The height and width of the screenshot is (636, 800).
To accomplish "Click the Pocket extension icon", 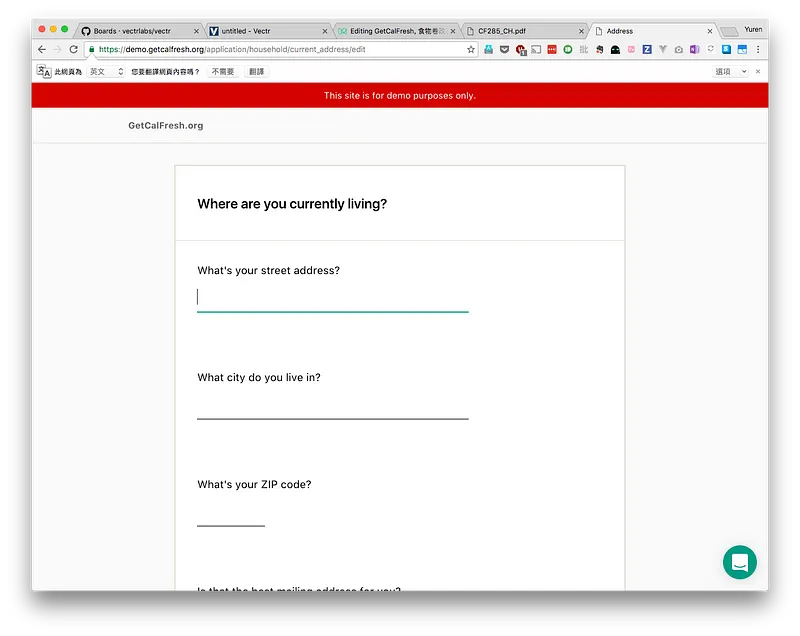I will pyautogui.click(x=504, y=49).
